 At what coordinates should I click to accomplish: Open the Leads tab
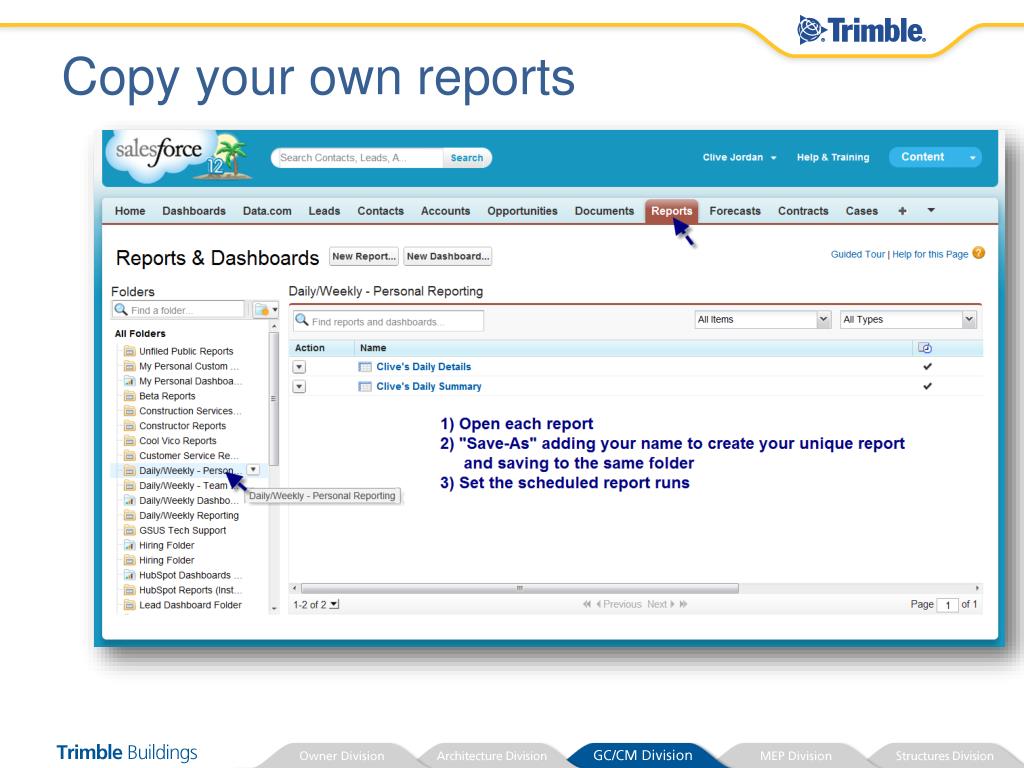pos(325,211)
